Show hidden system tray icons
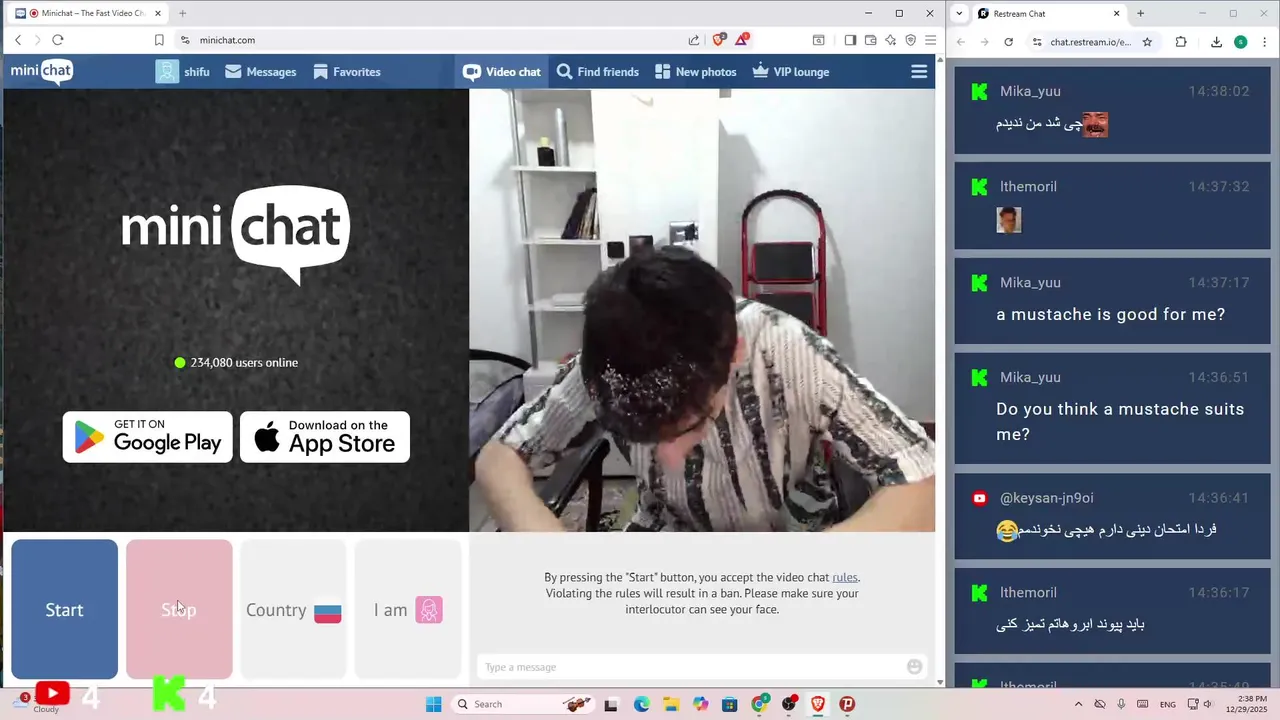The height and width of the screenshot is (720, 1280). coord(1078,704)
